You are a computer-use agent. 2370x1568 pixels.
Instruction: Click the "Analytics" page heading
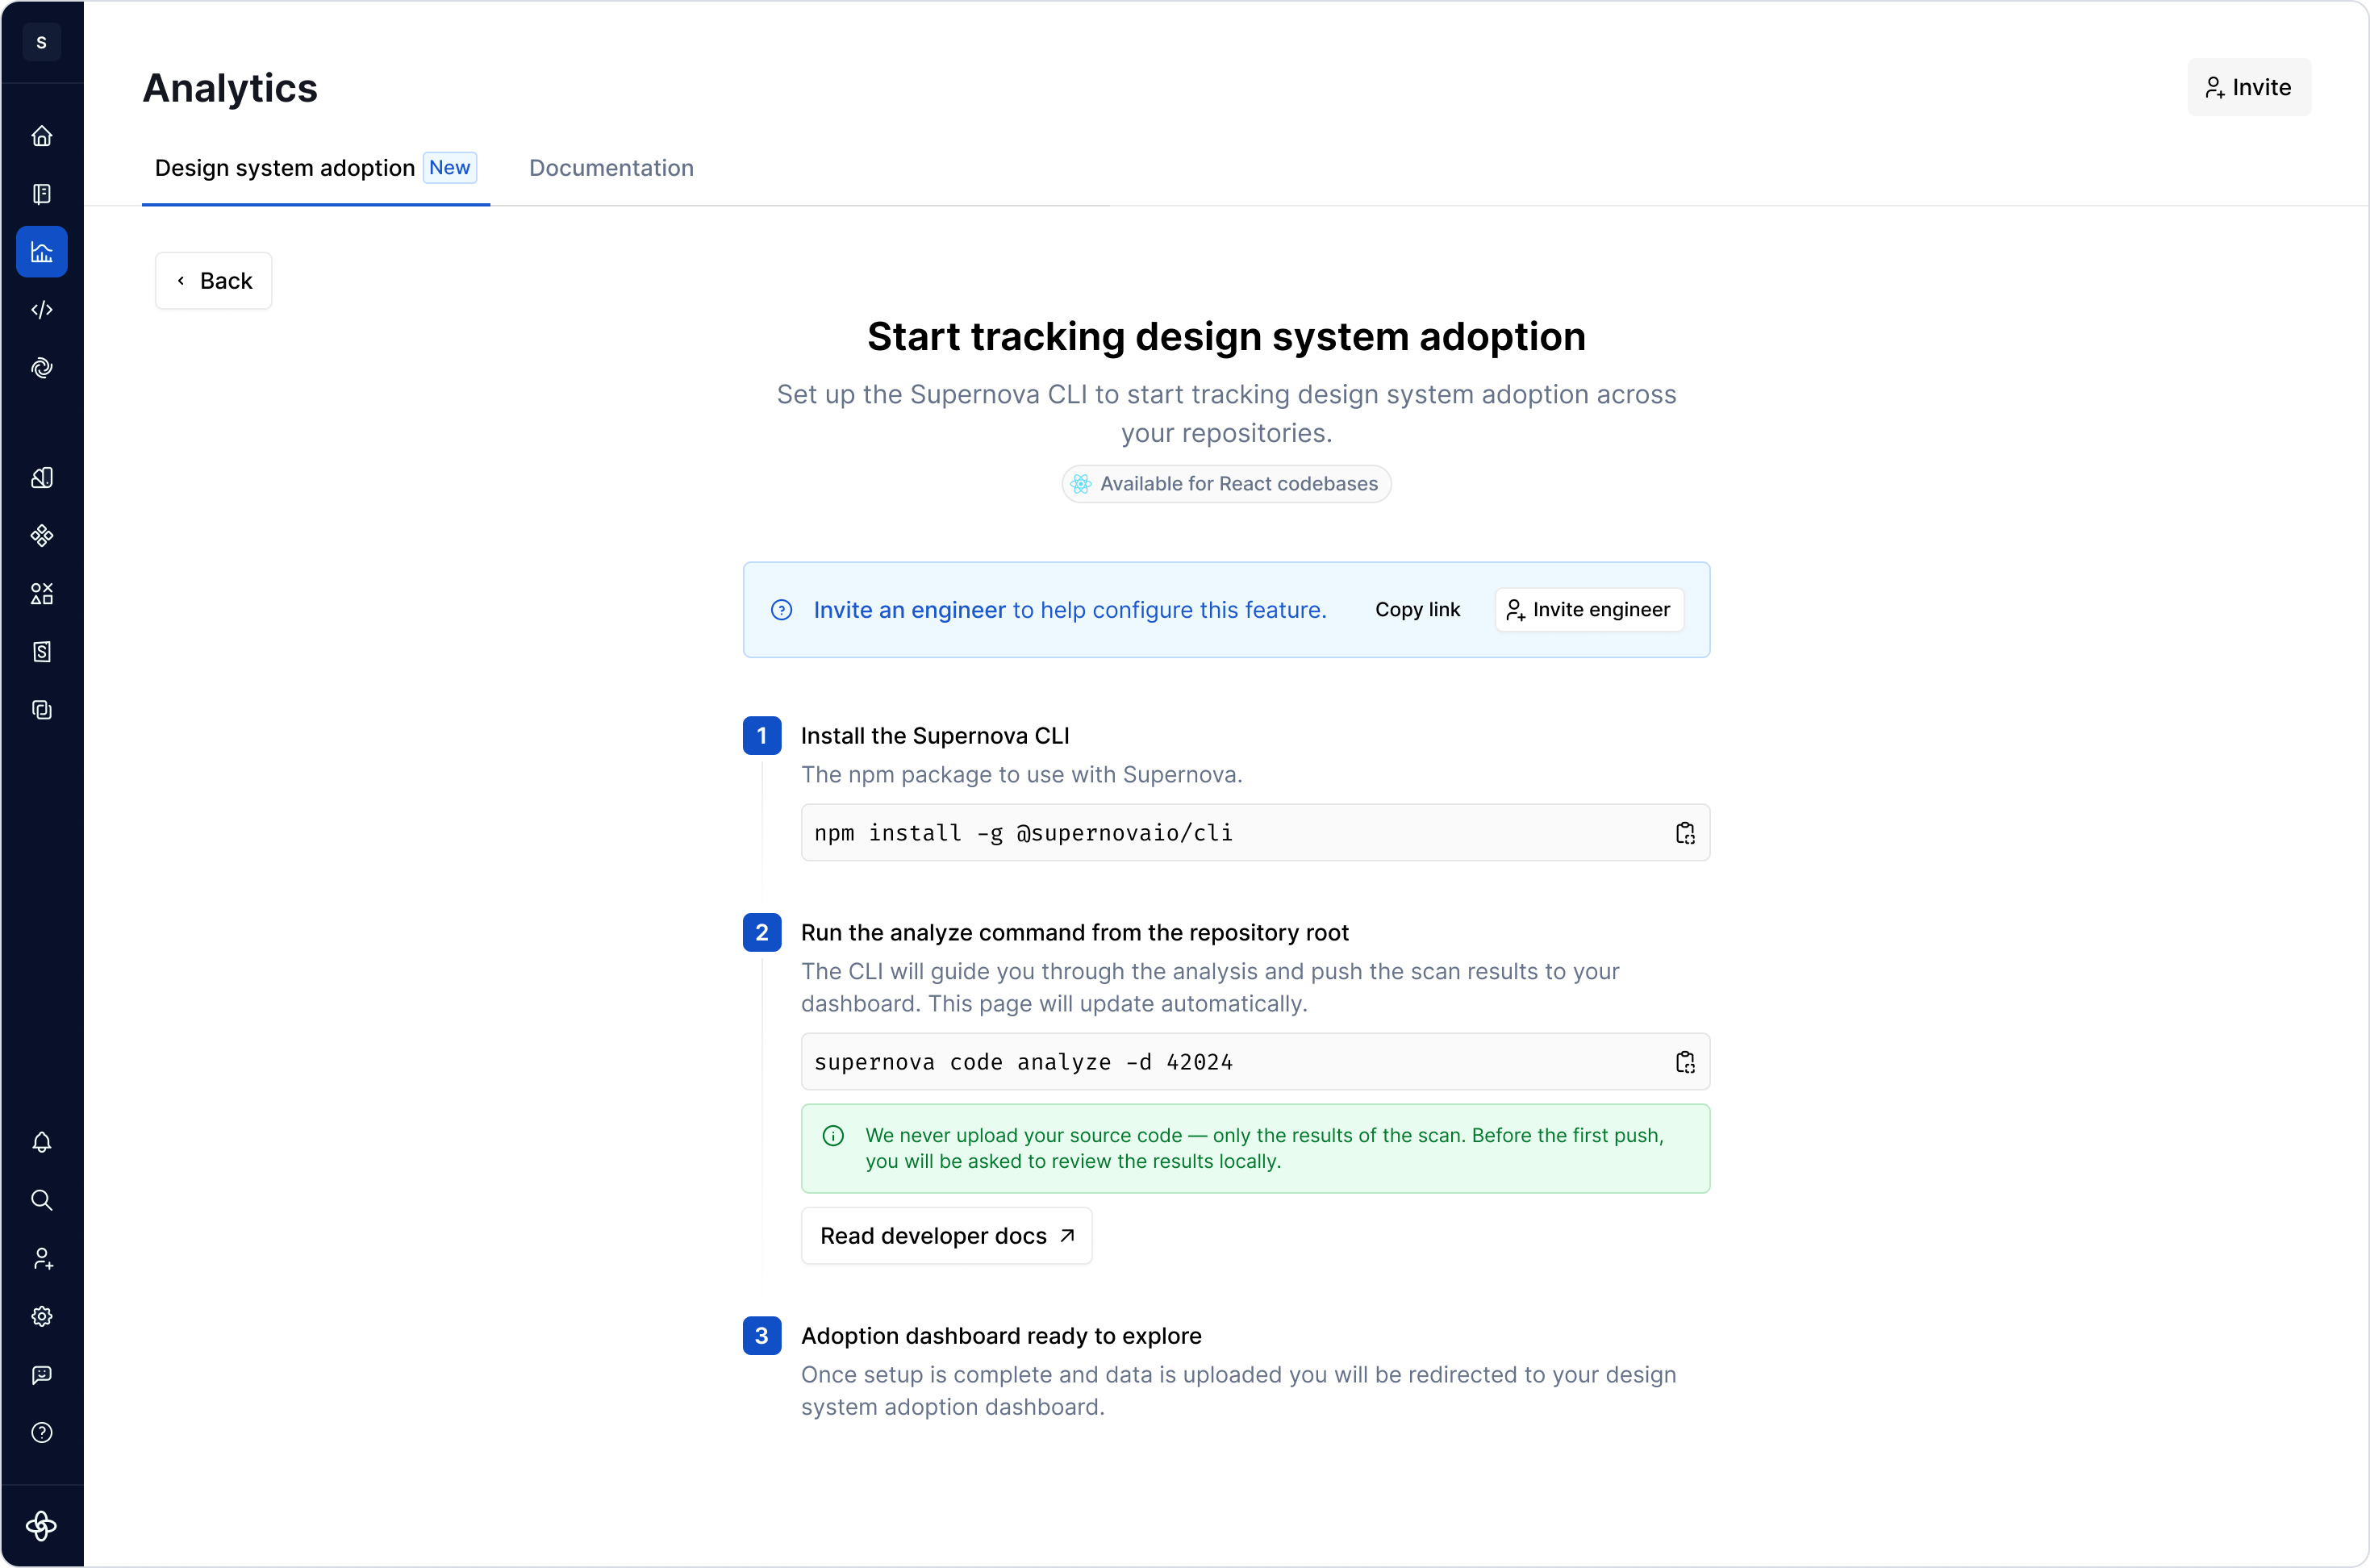(x=230, y=88)
